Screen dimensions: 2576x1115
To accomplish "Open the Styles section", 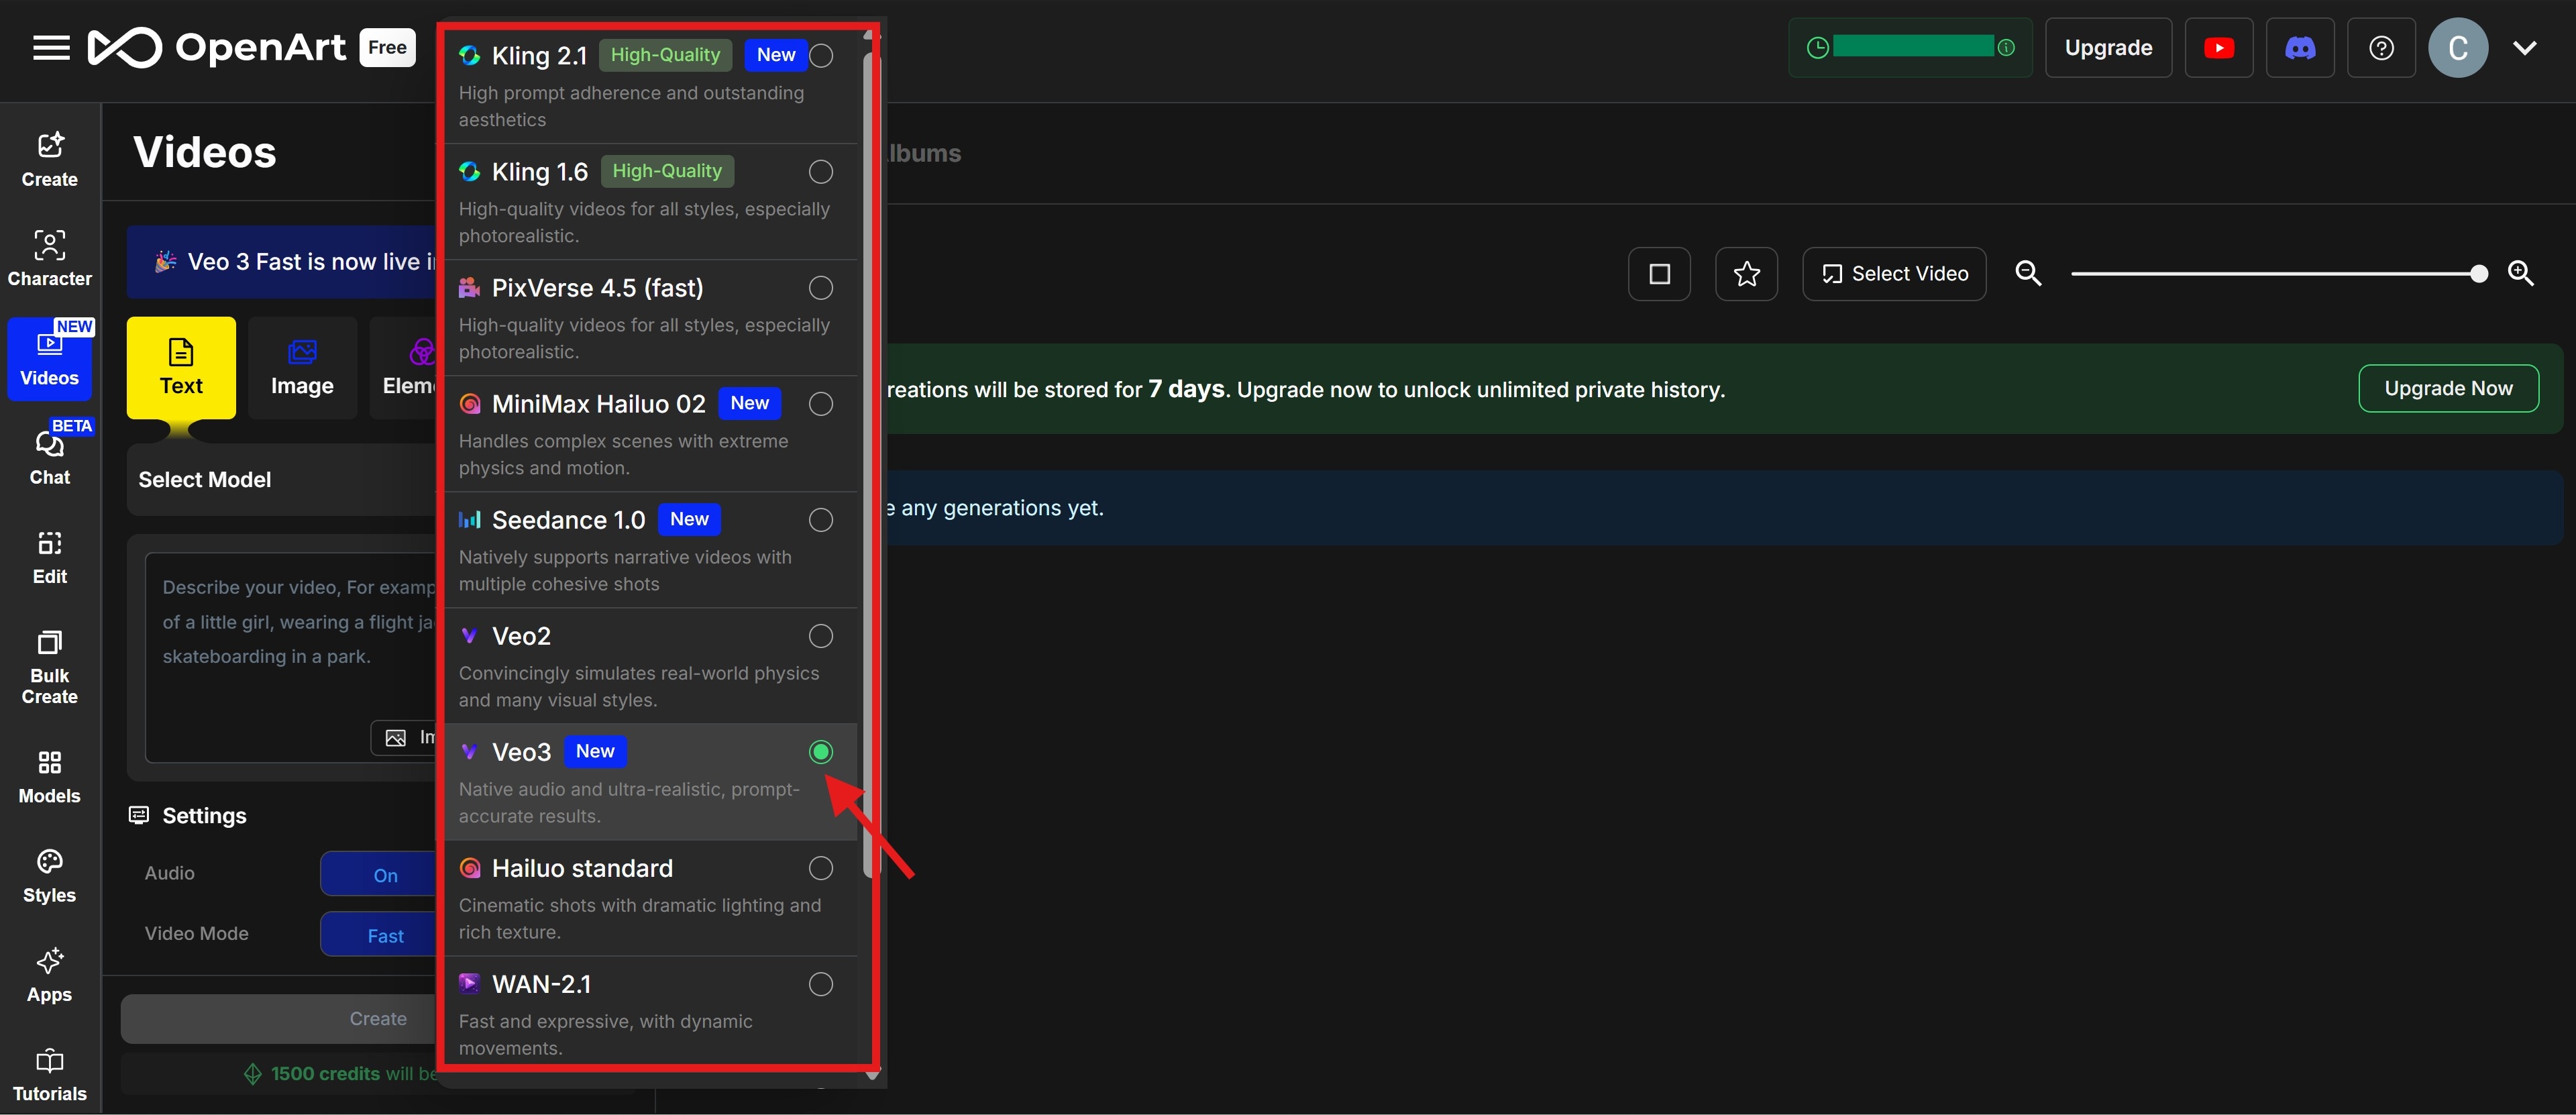I will (50, 876).
